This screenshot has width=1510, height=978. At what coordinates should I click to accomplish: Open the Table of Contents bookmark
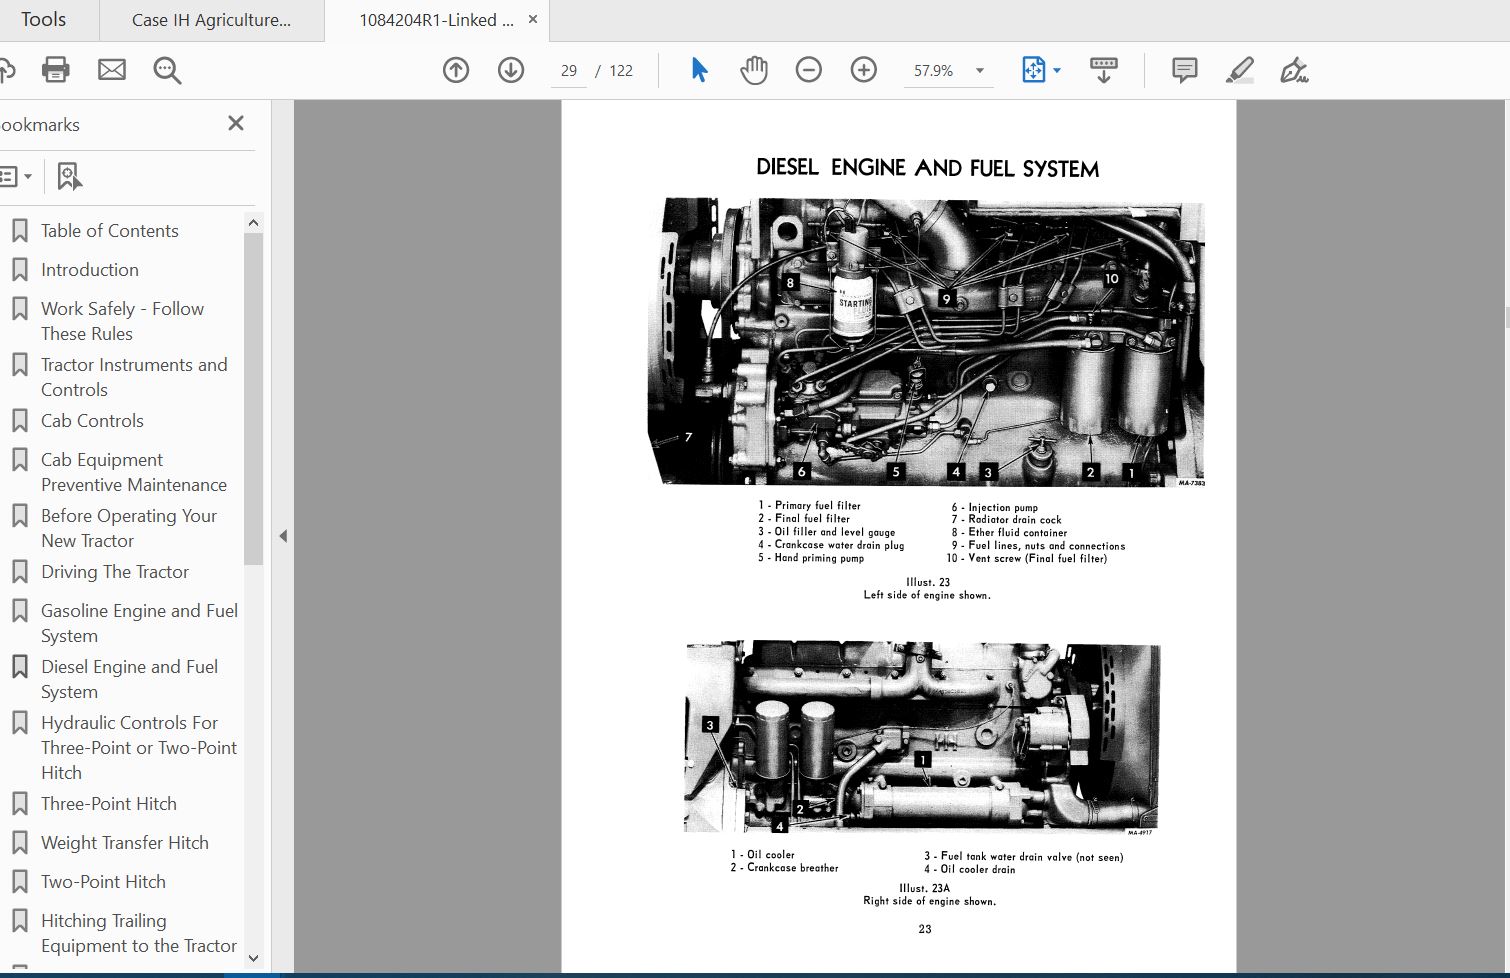(x=109, y=230)
